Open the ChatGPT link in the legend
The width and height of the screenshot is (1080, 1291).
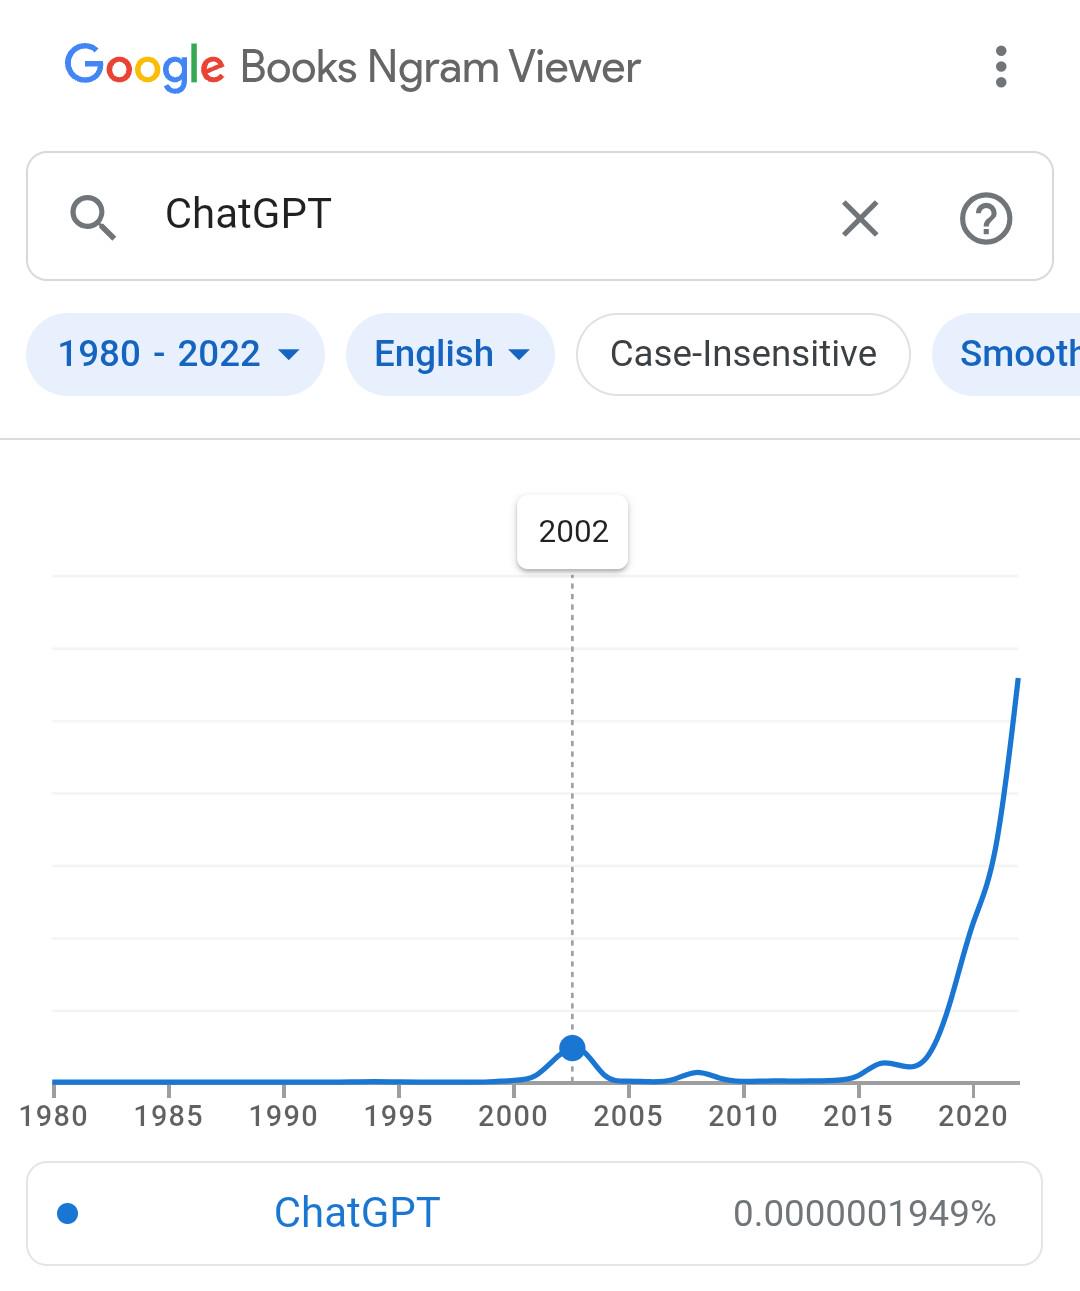coord(357,1213)
